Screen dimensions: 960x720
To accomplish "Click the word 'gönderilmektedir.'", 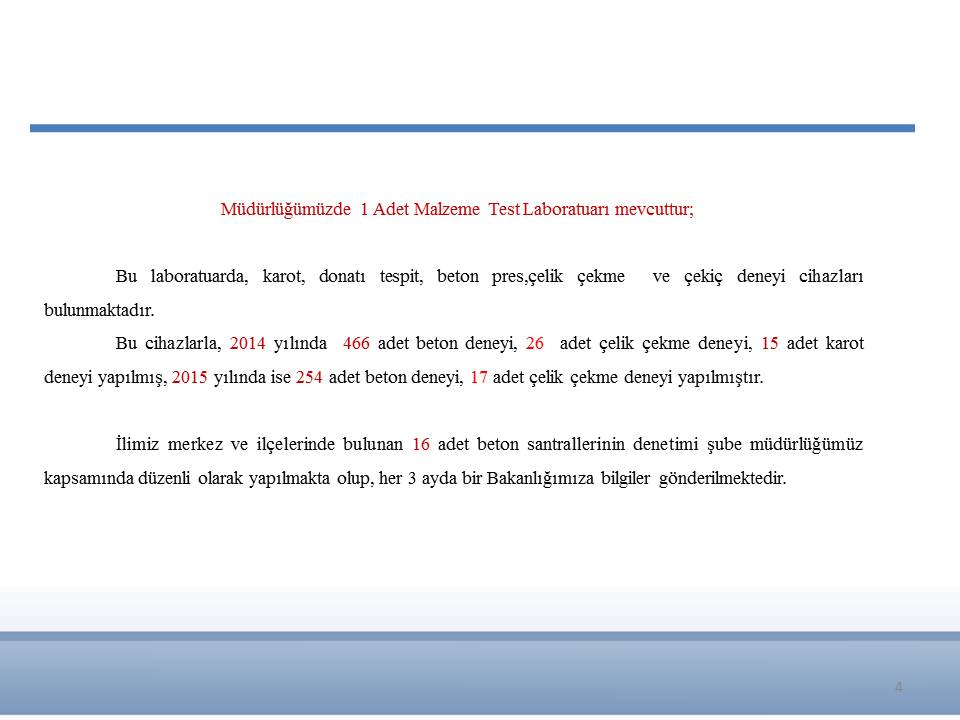I will (x=722, y=478).
